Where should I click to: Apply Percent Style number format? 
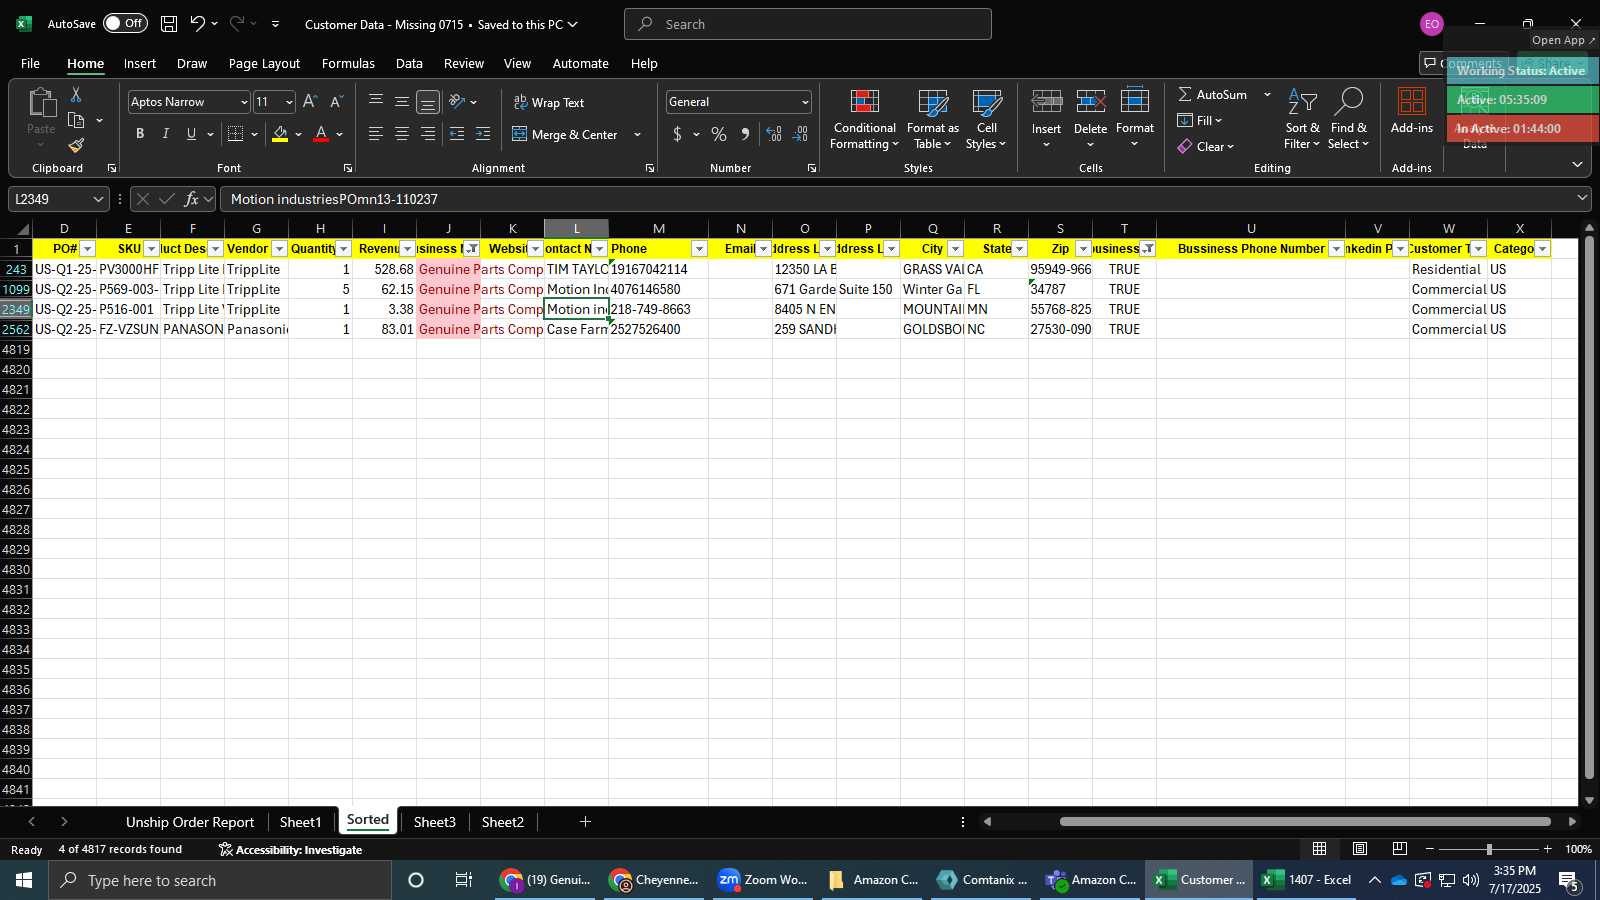click(719, 134)
